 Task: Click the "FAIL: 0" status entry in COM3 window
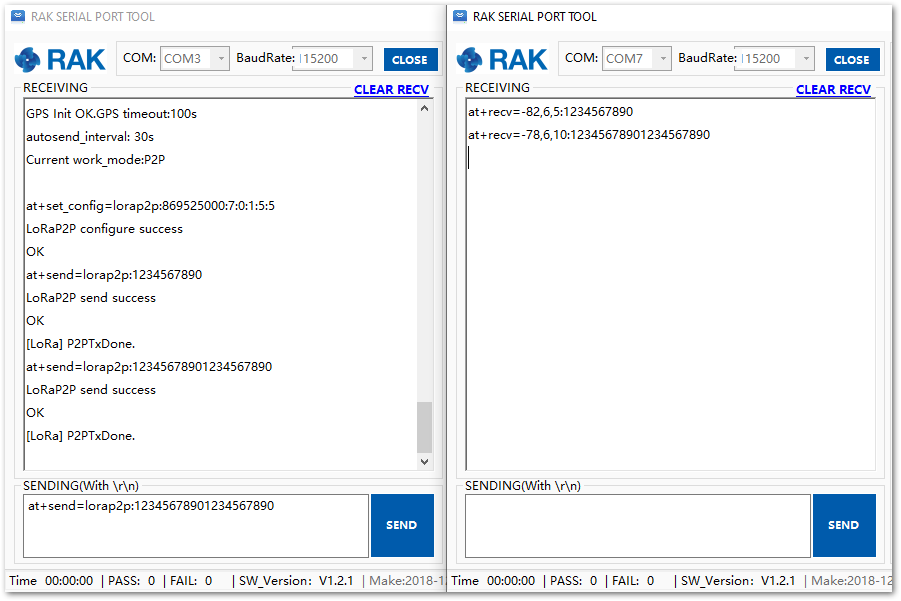(x=191, y=581)
